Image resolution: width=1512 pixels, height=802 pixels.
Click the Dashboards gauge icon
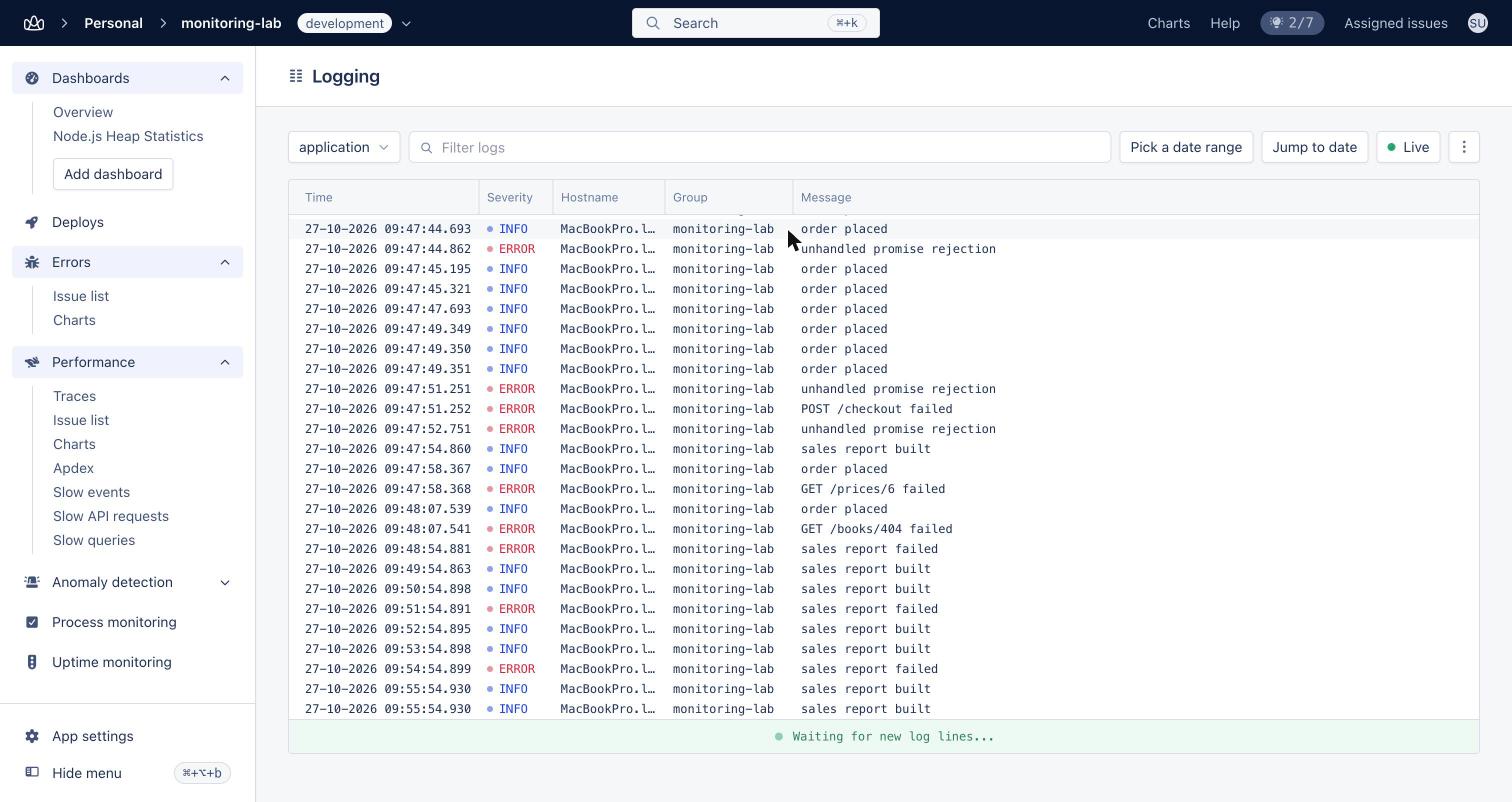pos(32,78)
